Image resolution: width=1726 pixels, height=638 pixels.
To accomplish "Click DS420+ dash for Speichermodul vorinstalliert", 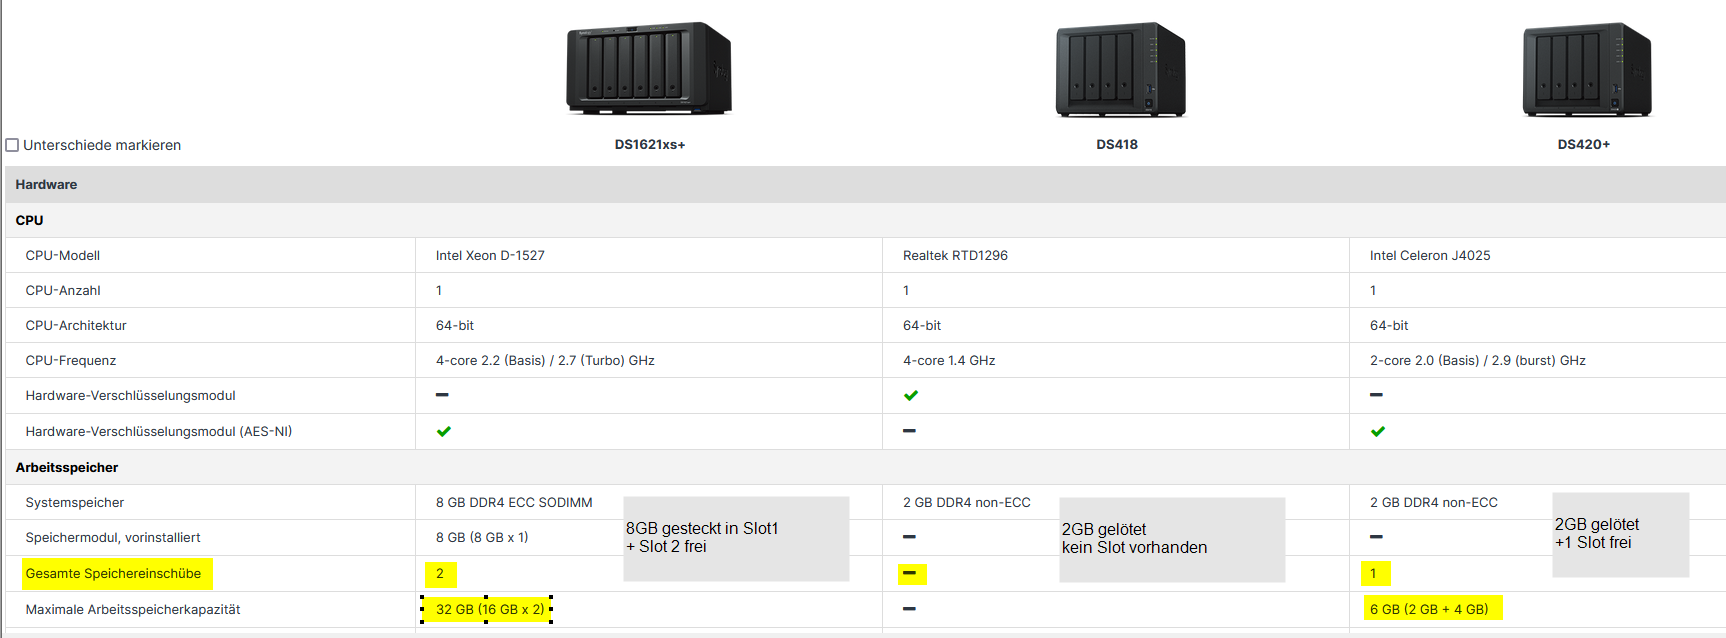I will click(x=1376, y=537).
